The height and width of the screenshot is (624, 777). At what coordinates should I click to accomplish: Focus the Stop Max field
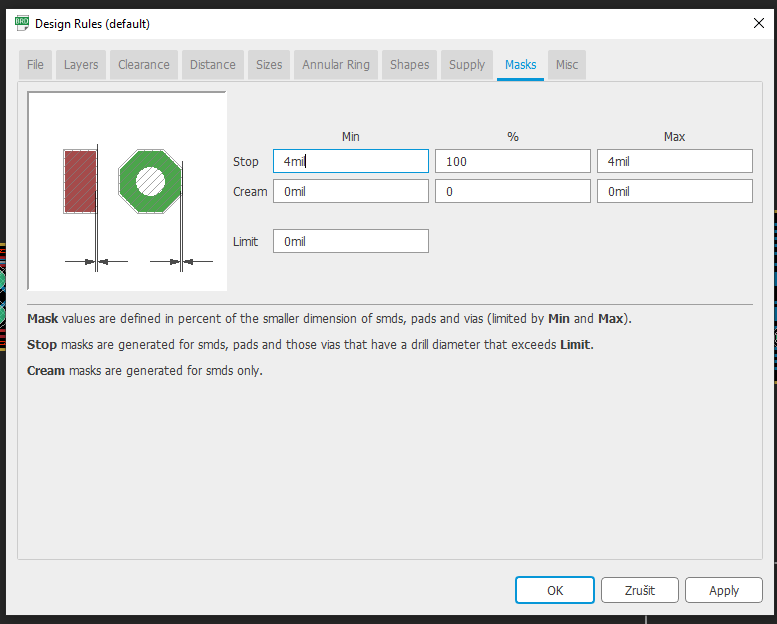674,161
